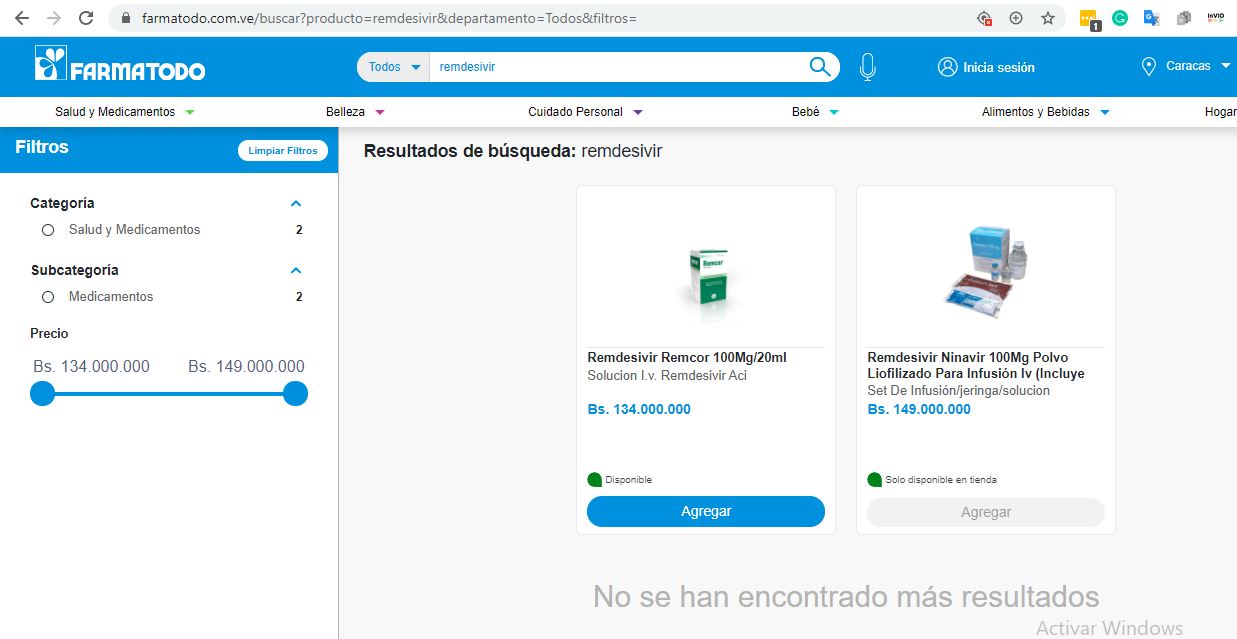Click maximum price slider handle

point(295,394)
